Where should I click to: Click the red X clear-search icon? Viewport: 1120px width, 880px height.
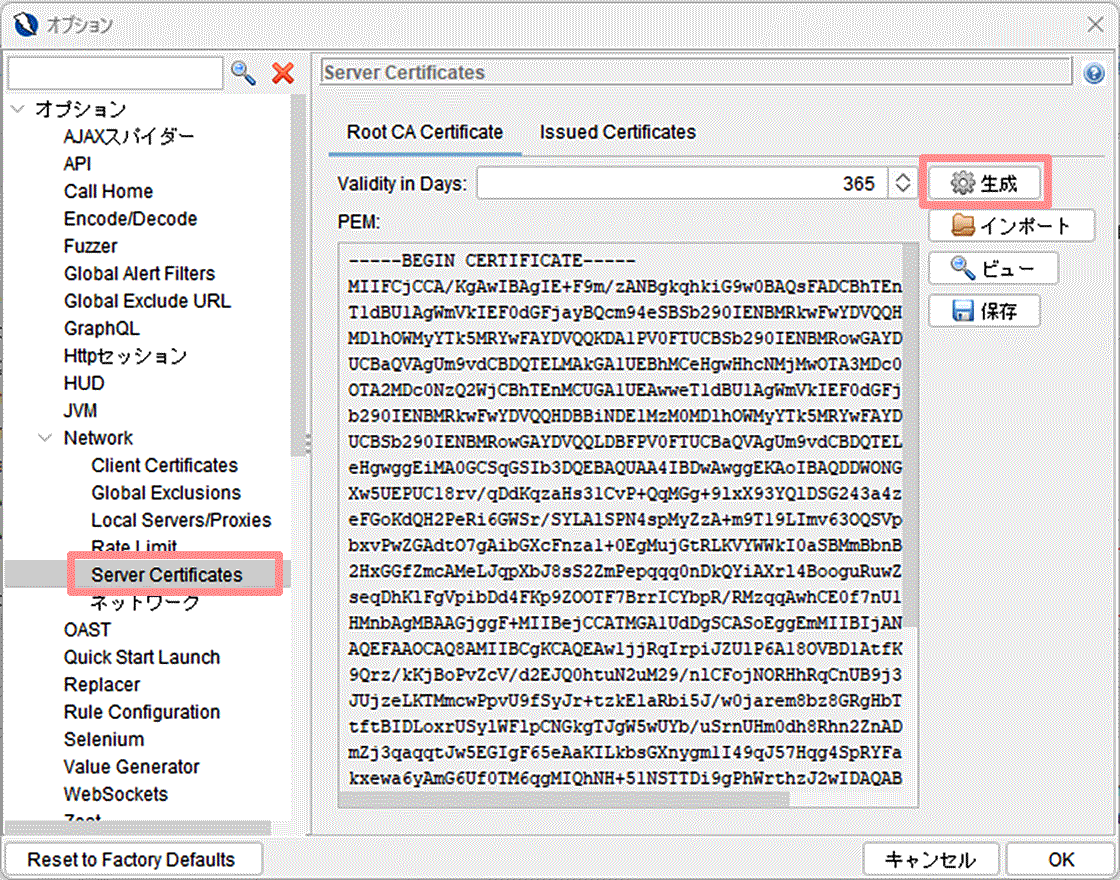284,73
